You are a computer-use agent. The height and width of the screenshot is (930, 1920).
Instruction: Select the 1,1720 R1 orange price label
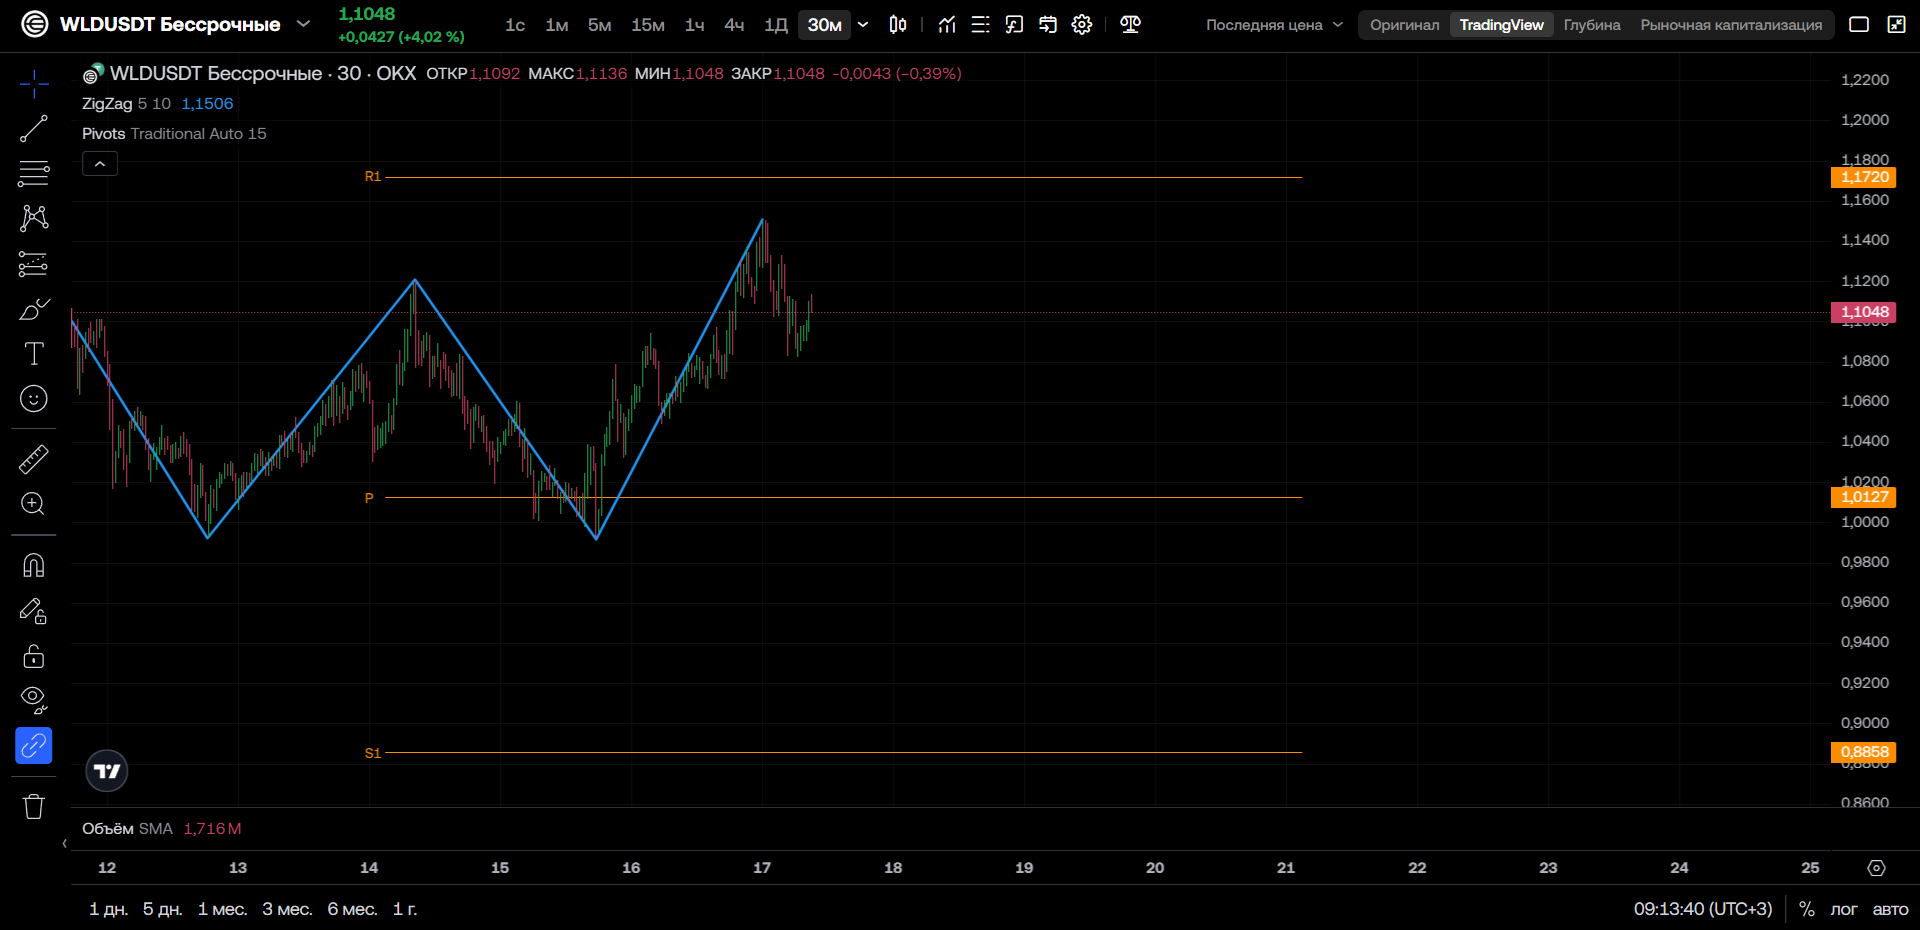pyautogui.click(x=1864, y=177)
